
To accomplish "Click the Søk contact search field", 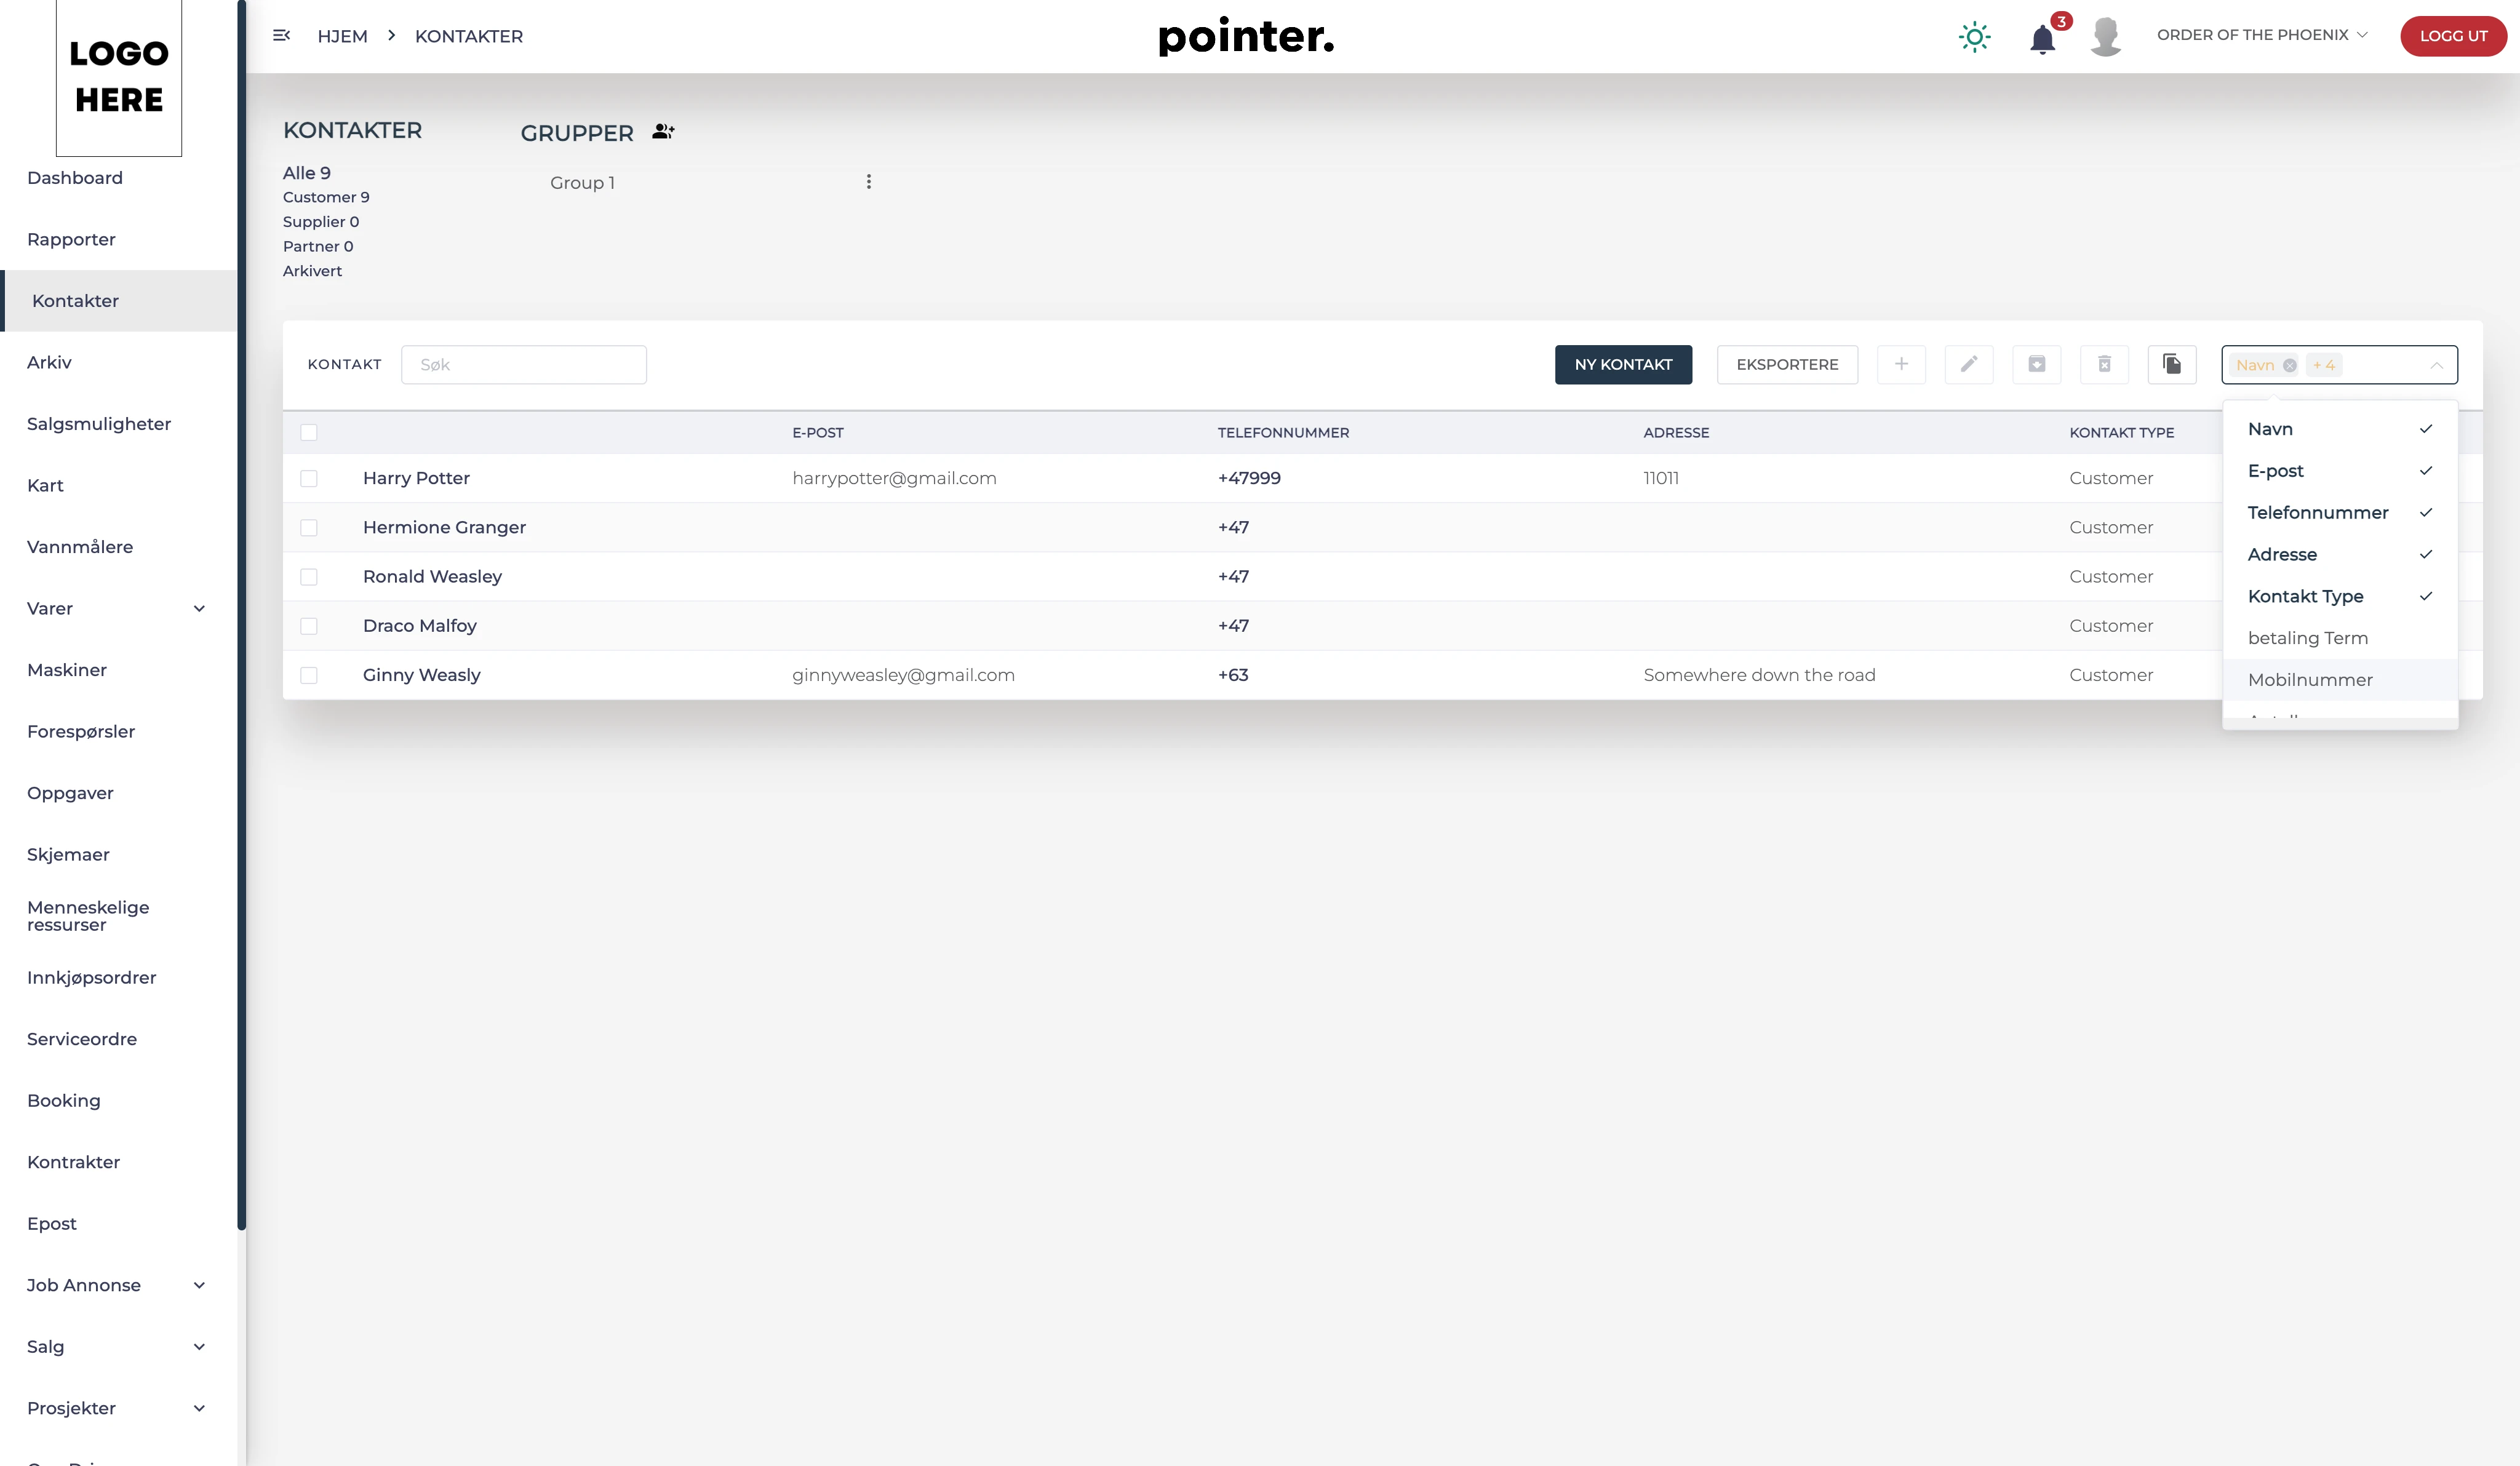I will pyautogui.click(x=523, y=364).
